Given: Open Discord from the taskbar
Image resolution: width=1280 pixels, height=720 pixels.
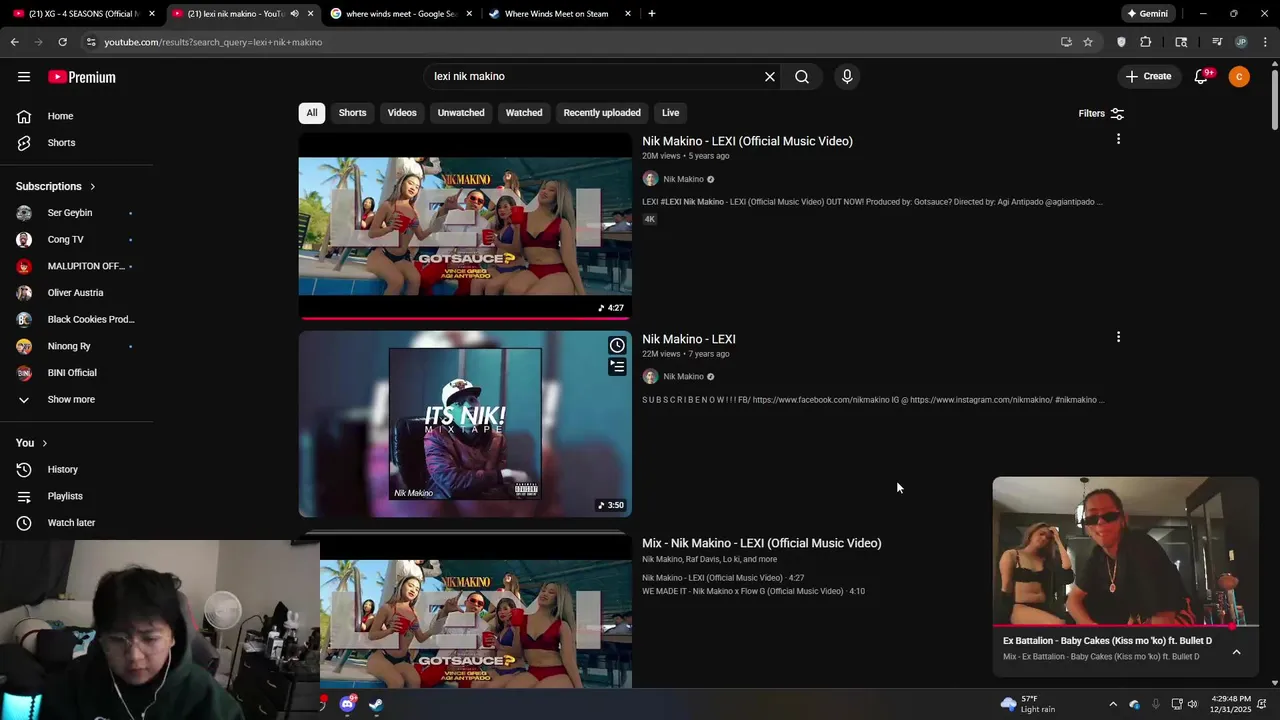Looking at the screenshot, I should [x=347, y=704].
